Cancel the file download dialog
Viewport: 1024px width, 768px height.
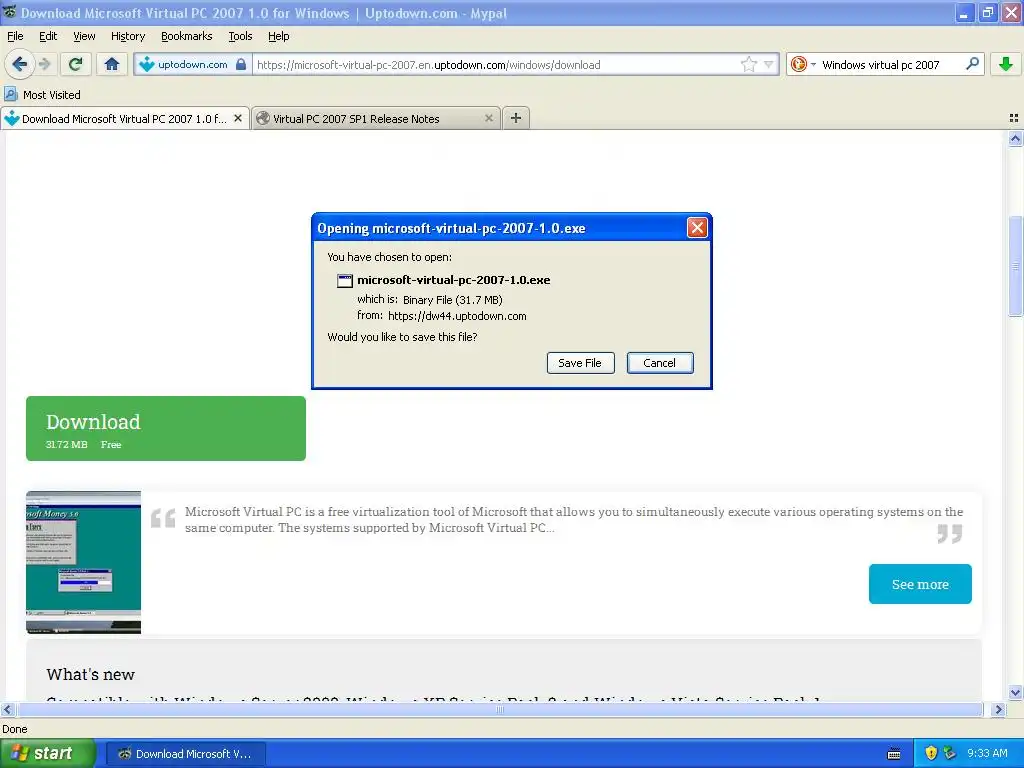click(x=660, y=363)
